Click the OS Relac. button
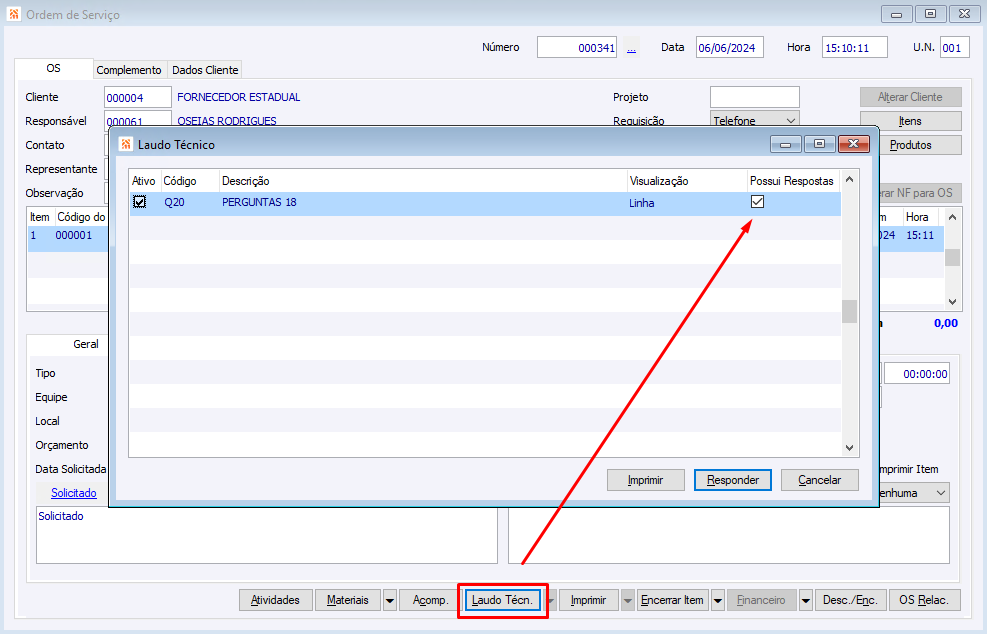Screen dimensions: 987x634 (x=924, y=600)
